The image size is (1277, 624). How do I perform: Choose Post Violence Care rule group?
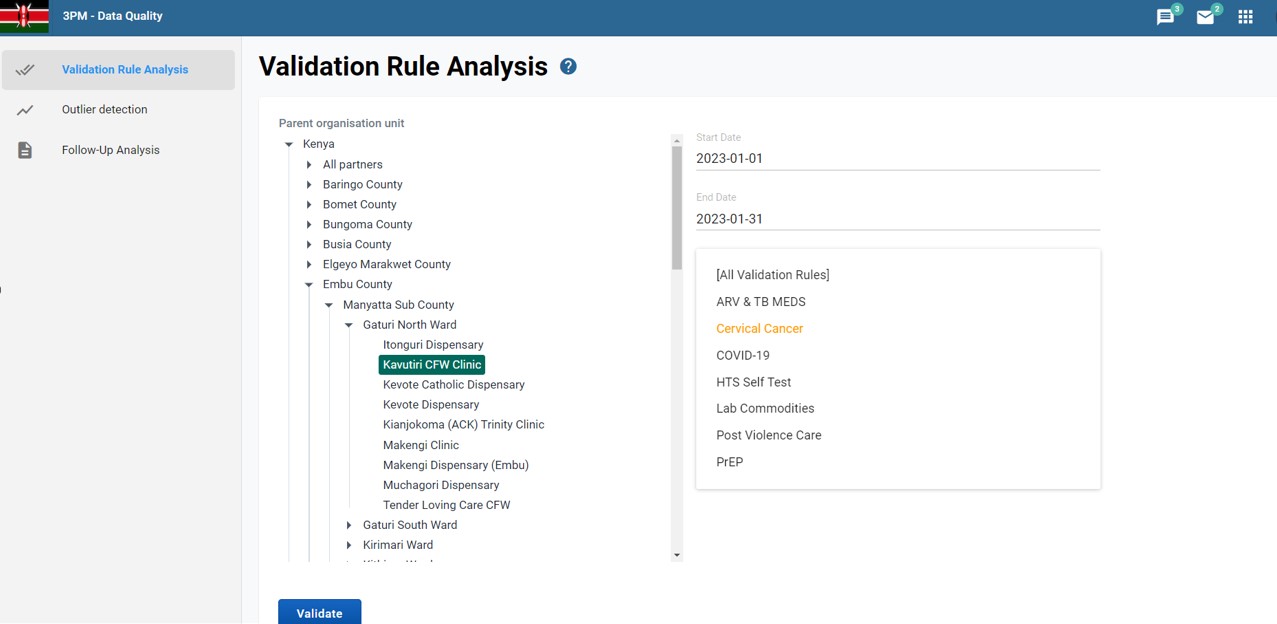click(769, 435)
